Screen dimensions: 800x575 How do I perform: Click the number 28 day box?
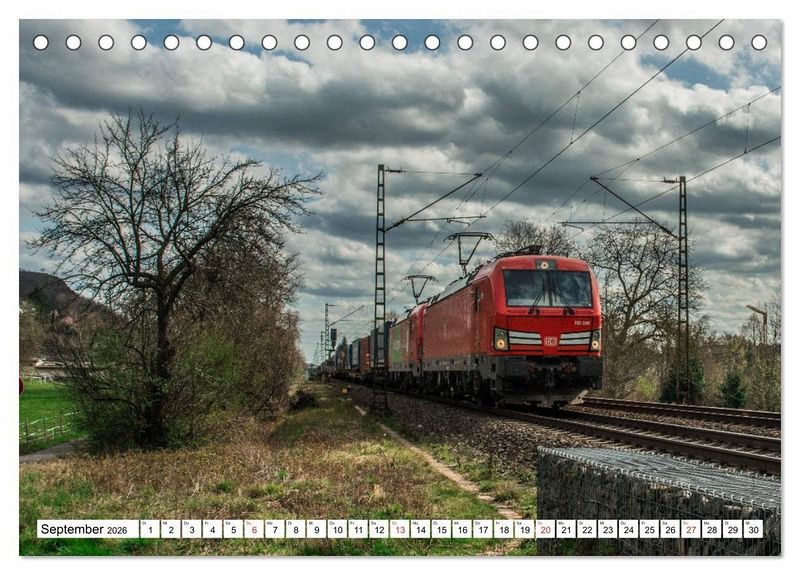(x=712, y=529)
